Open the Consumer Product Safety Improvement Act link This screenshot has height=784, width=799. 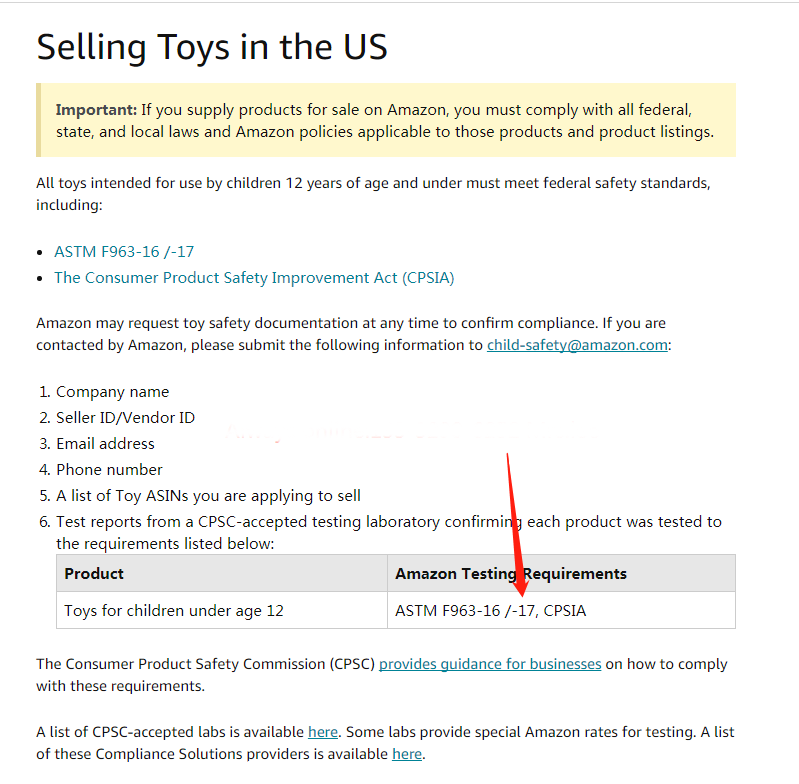coord(254,278)
